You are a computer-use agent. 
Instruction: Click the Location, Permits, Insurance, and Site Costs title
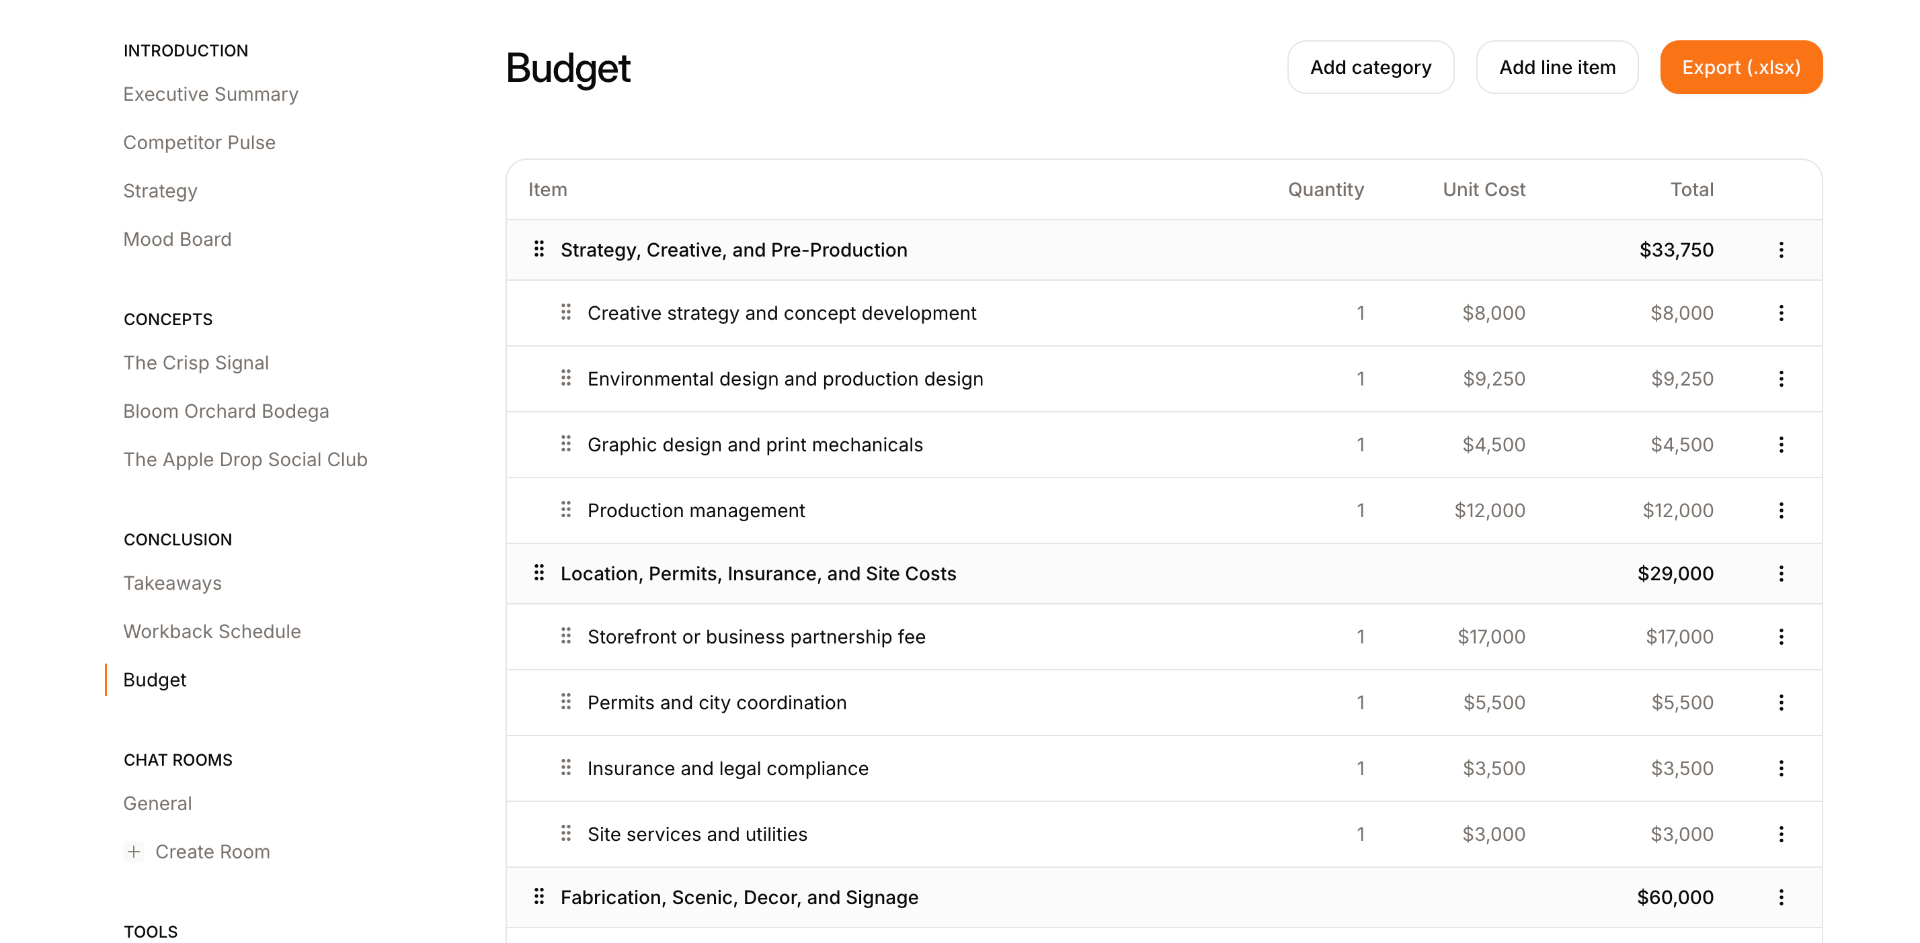758,574
